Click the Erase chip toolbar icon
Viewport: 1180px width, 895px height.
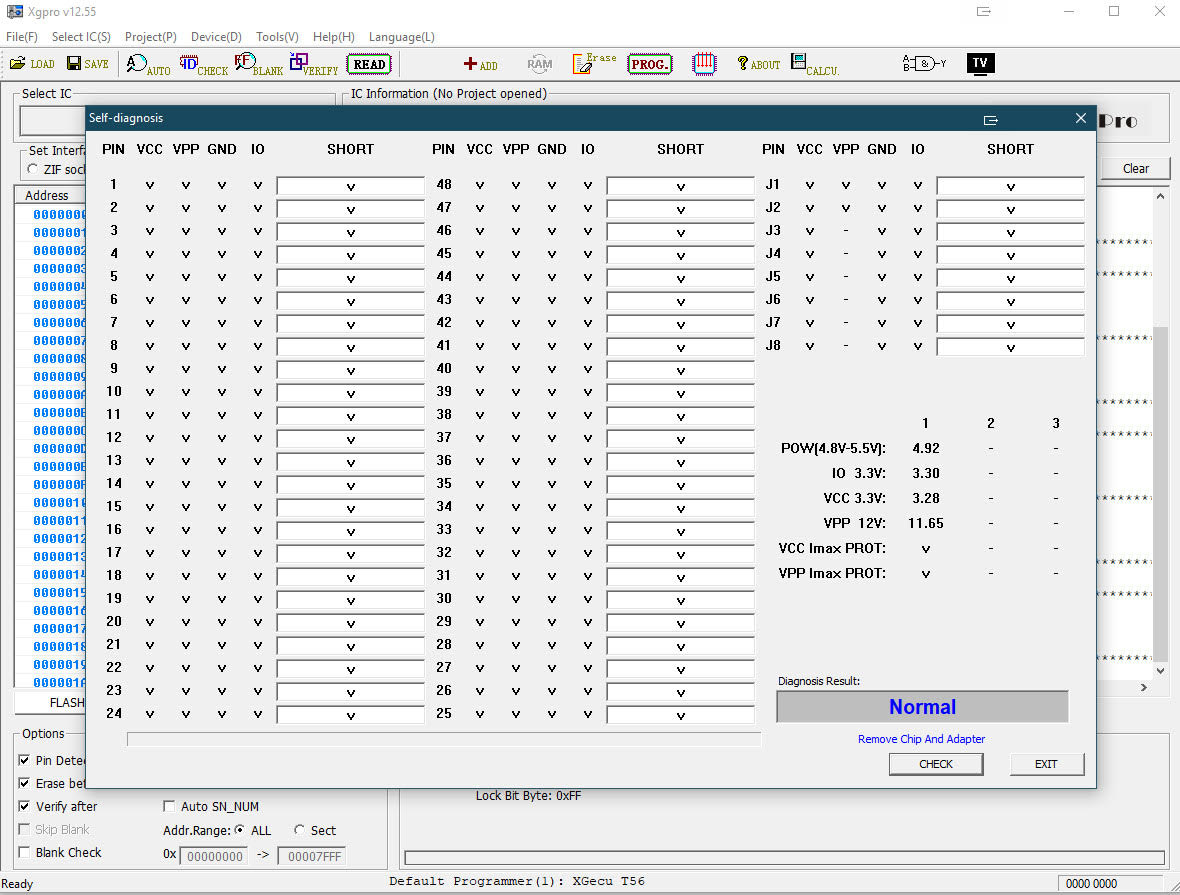tap(594, 64)
